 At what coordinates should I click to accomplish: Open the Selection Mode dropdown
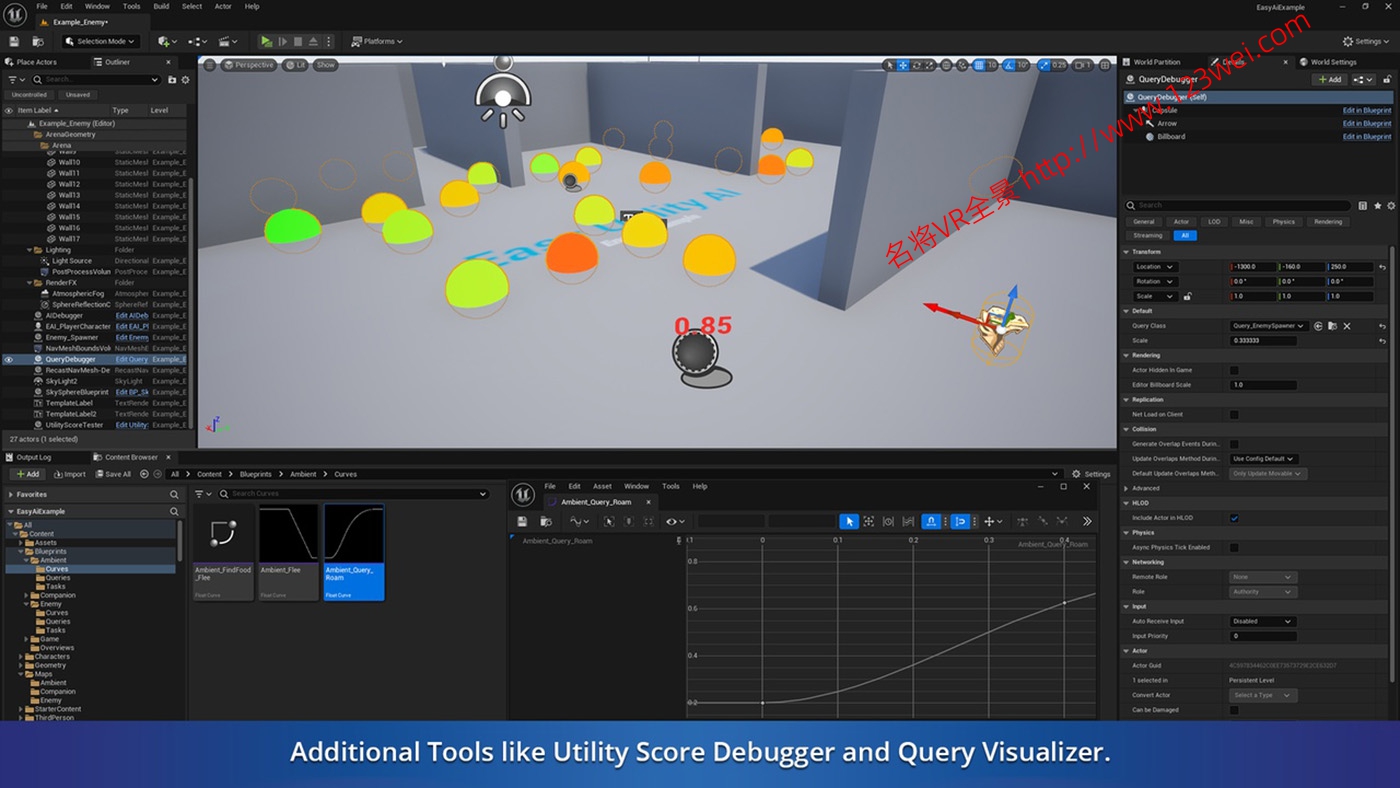[x=101, y=41]
